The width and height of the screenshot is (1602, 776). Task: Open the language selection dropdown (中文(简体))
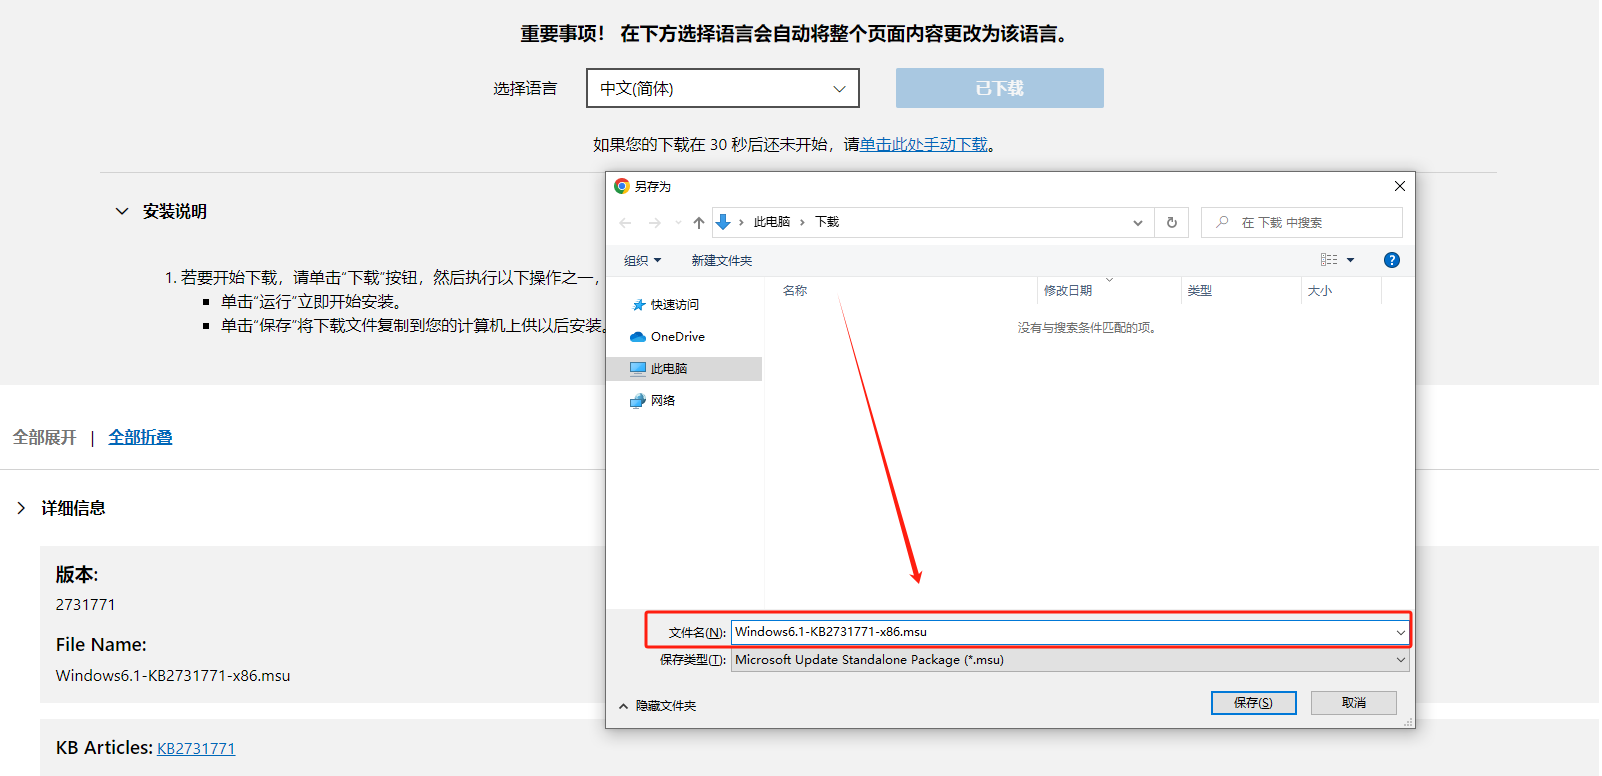tap(722, 88)
